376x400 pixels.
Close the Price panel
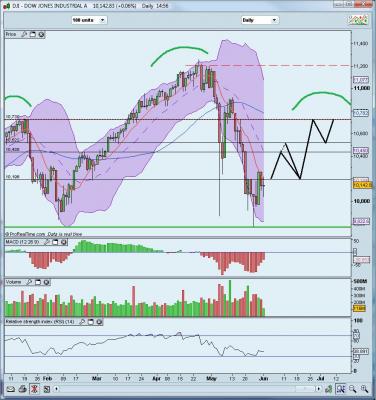41,34
